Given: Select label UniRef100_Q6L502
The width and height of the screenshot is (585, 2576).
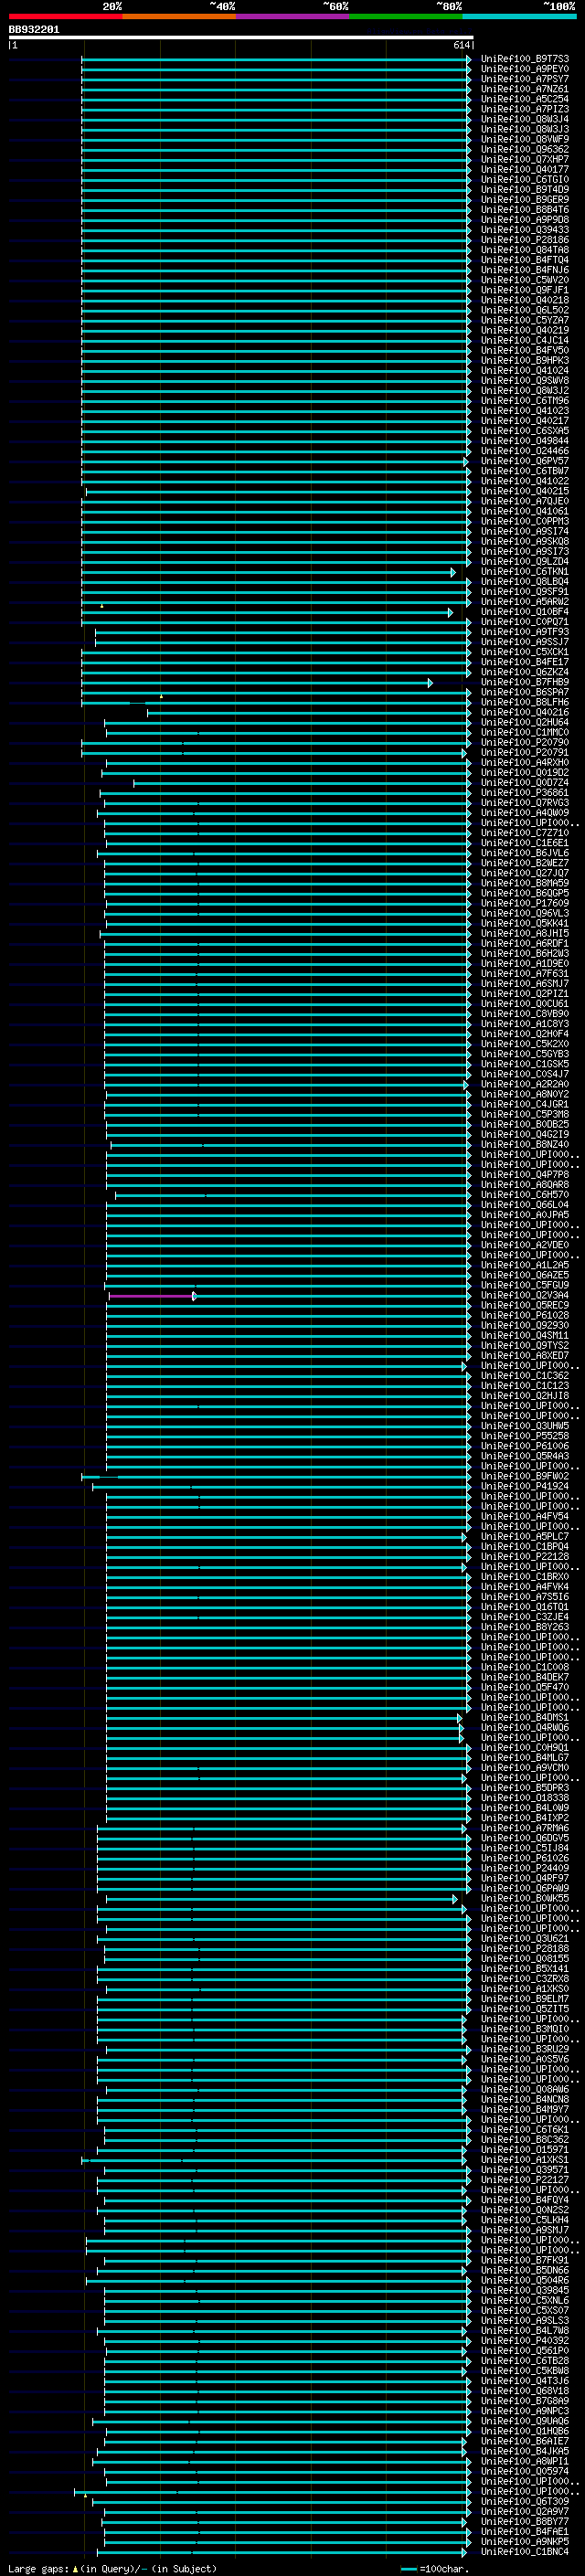Looking at the screenshot, I should click(x=524, y=310).
